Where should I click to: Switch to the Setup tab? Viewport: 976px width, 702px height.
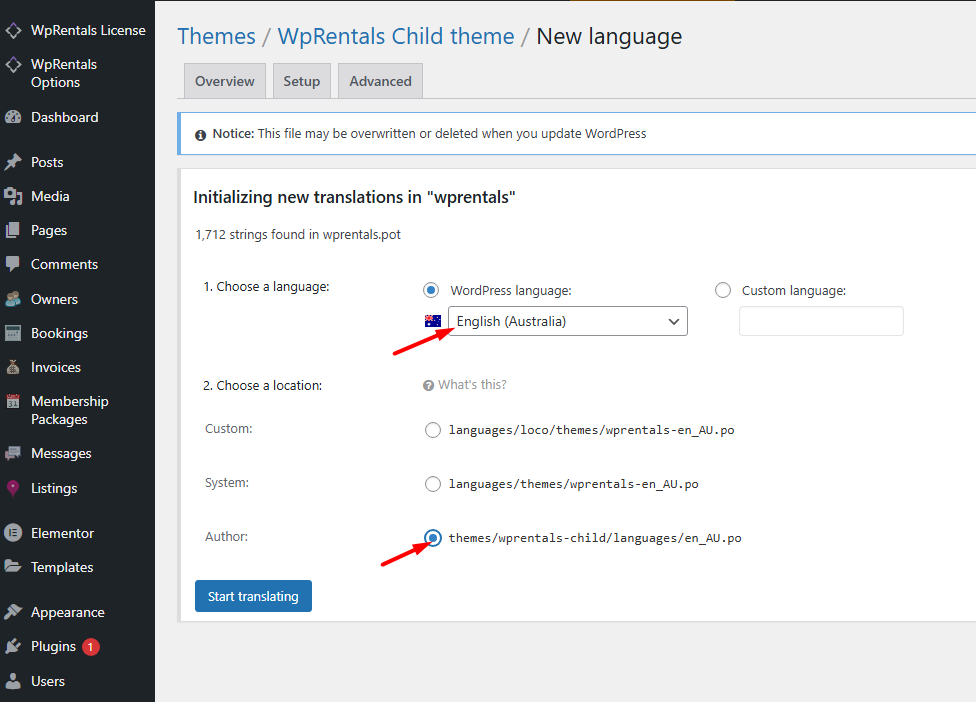(301, 81)
